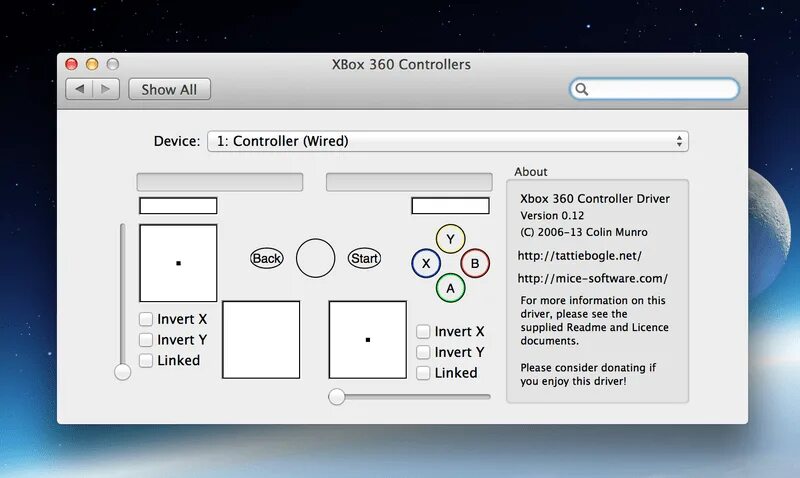Click the magnifying glass search icon
Image resolution: width=800 pixels, height=478 pixels.
(x=582, y=89)
